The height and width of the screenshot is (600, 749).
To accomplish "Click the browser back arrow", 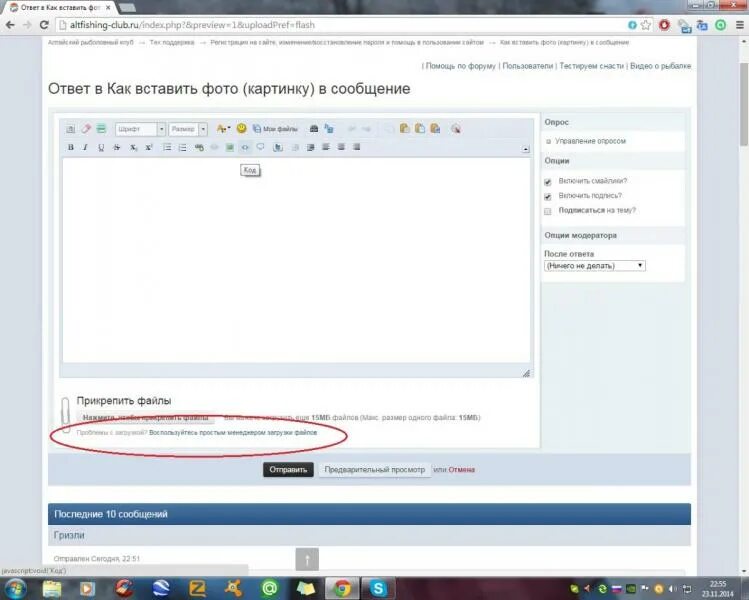I will (10, 25).
